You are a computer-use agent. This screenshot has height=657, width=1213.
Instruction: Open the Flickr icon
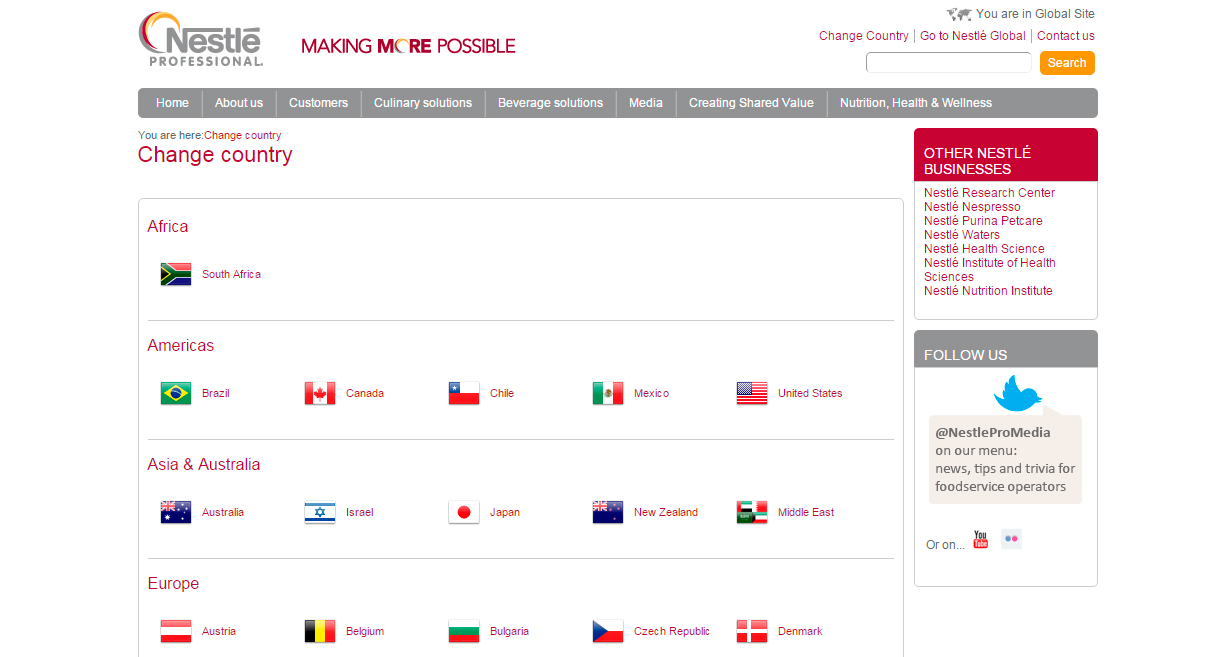click(x=1011, y=539)
